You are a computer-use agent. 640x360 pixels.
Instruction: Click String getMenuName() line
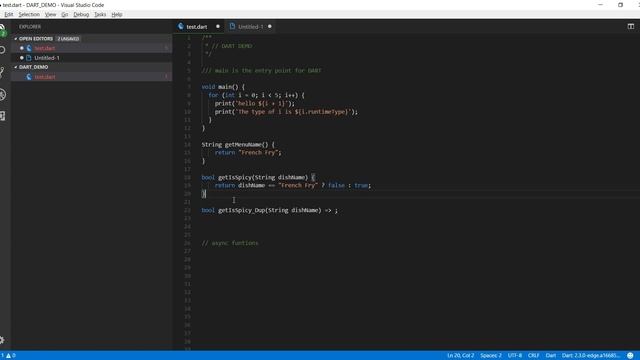[x=238, y=144]
